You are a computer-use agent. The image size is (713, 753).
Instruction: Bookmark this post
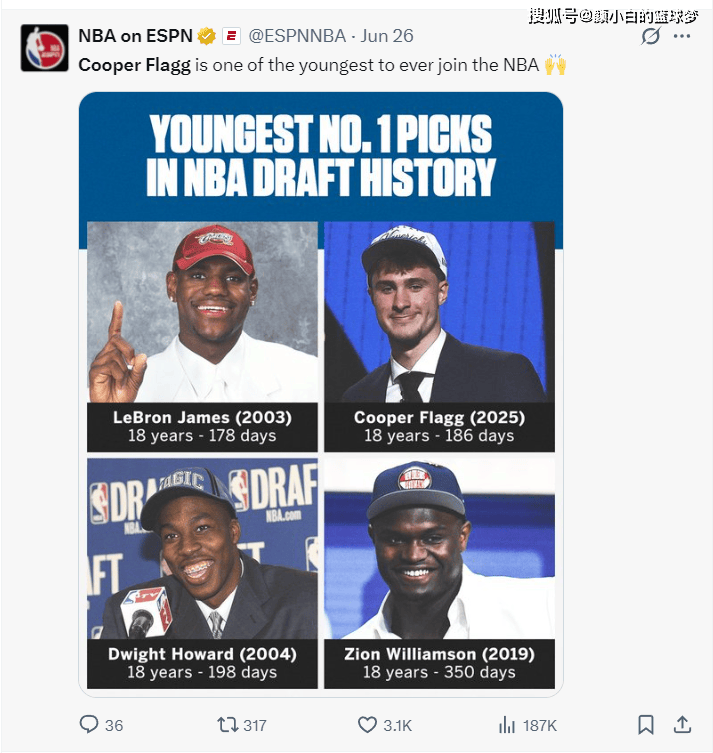[646, 724]
